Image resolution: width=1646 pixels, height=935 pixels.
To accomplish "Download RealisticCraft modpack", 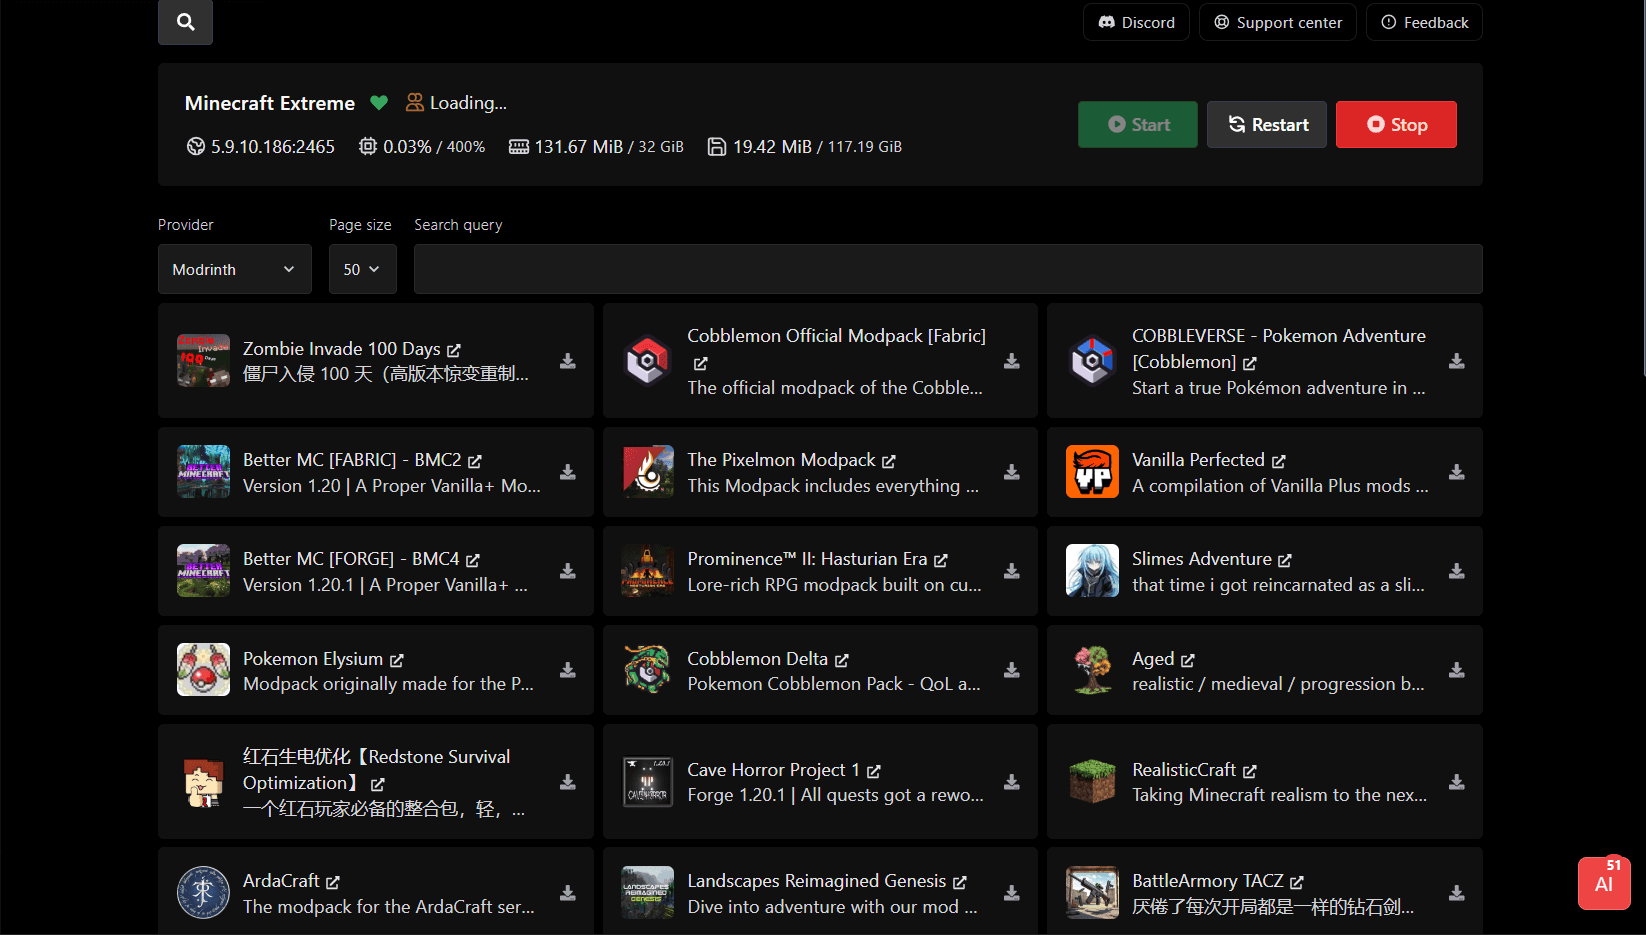I will [x=1457, y=782].
